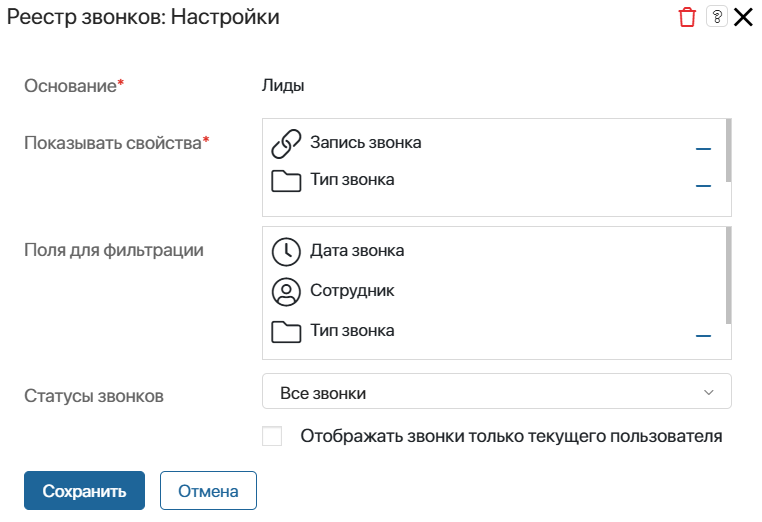762x522 pixels.
Task: Cancel changes with Отмена button
Action: coord(208,490)
